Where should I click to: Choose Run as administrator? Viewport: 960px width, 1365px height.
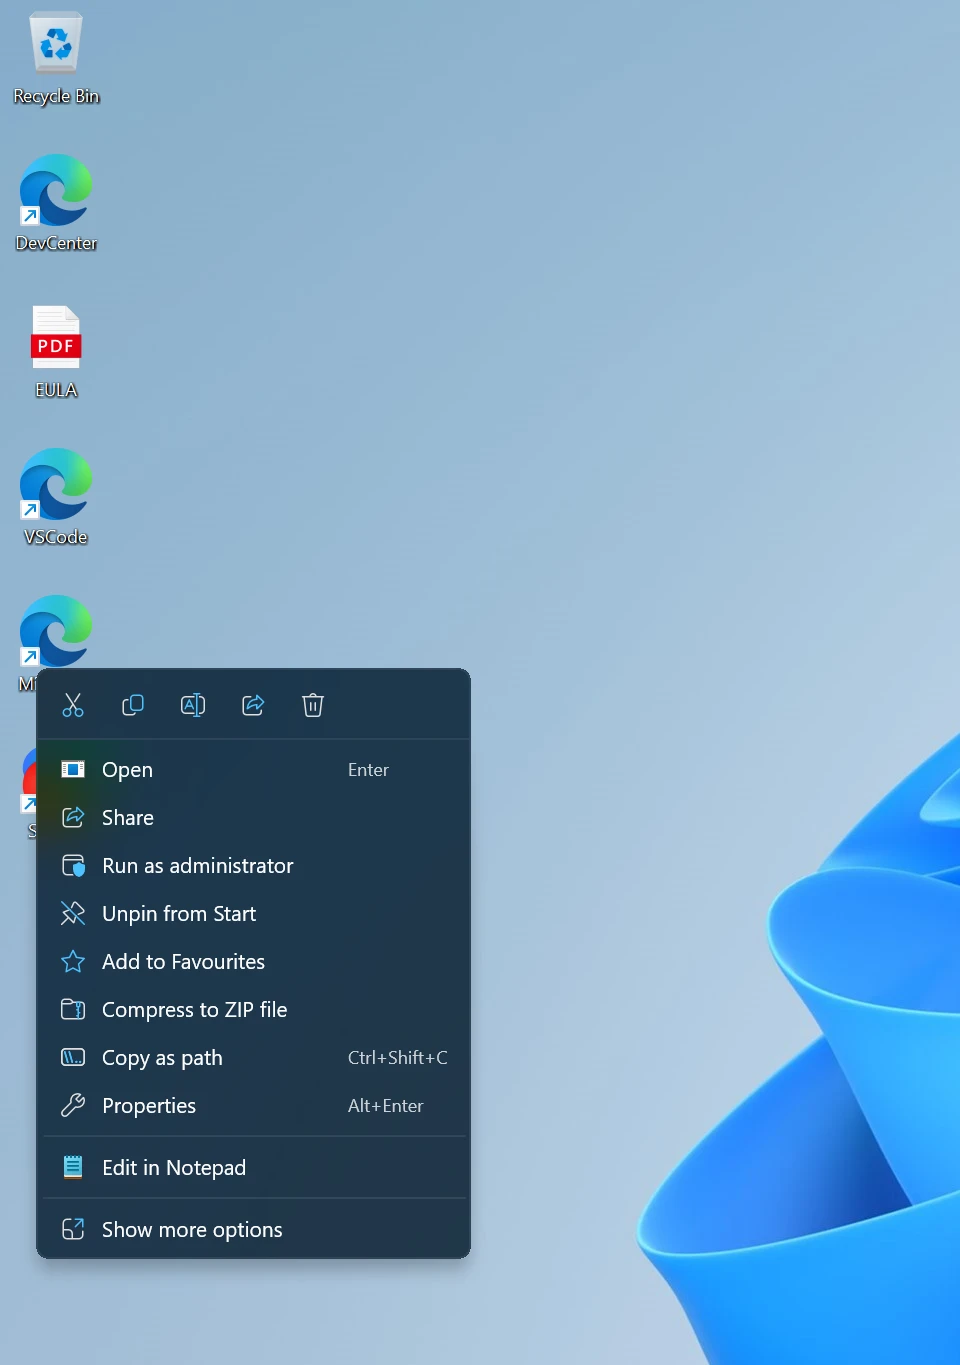pos(197,865)
